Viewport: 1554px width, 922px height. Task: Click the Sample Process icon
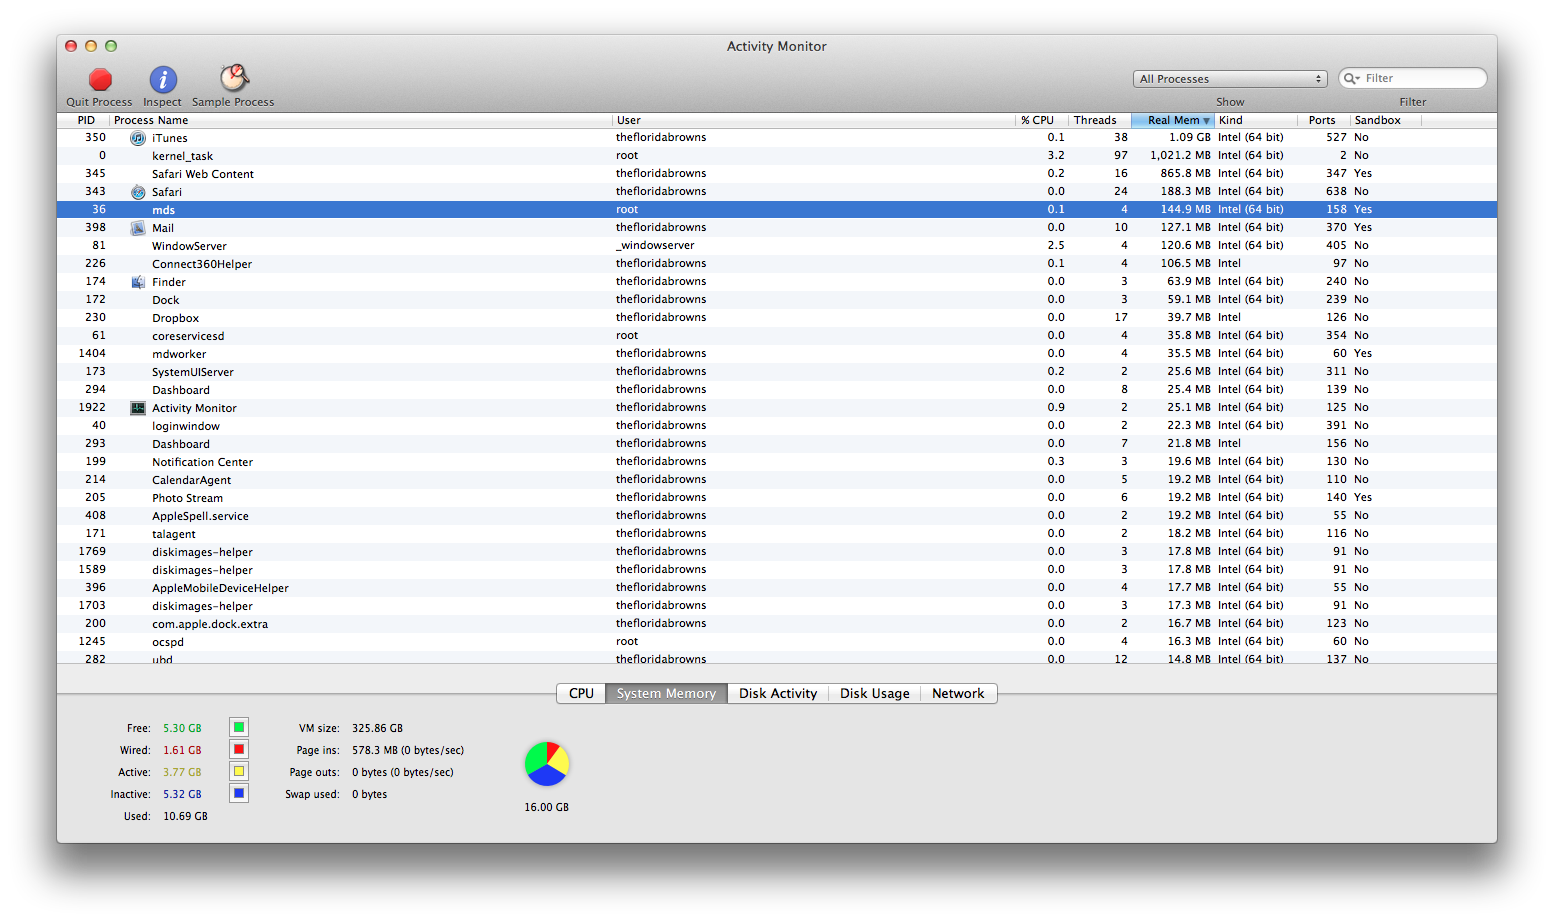pos(234,78)
